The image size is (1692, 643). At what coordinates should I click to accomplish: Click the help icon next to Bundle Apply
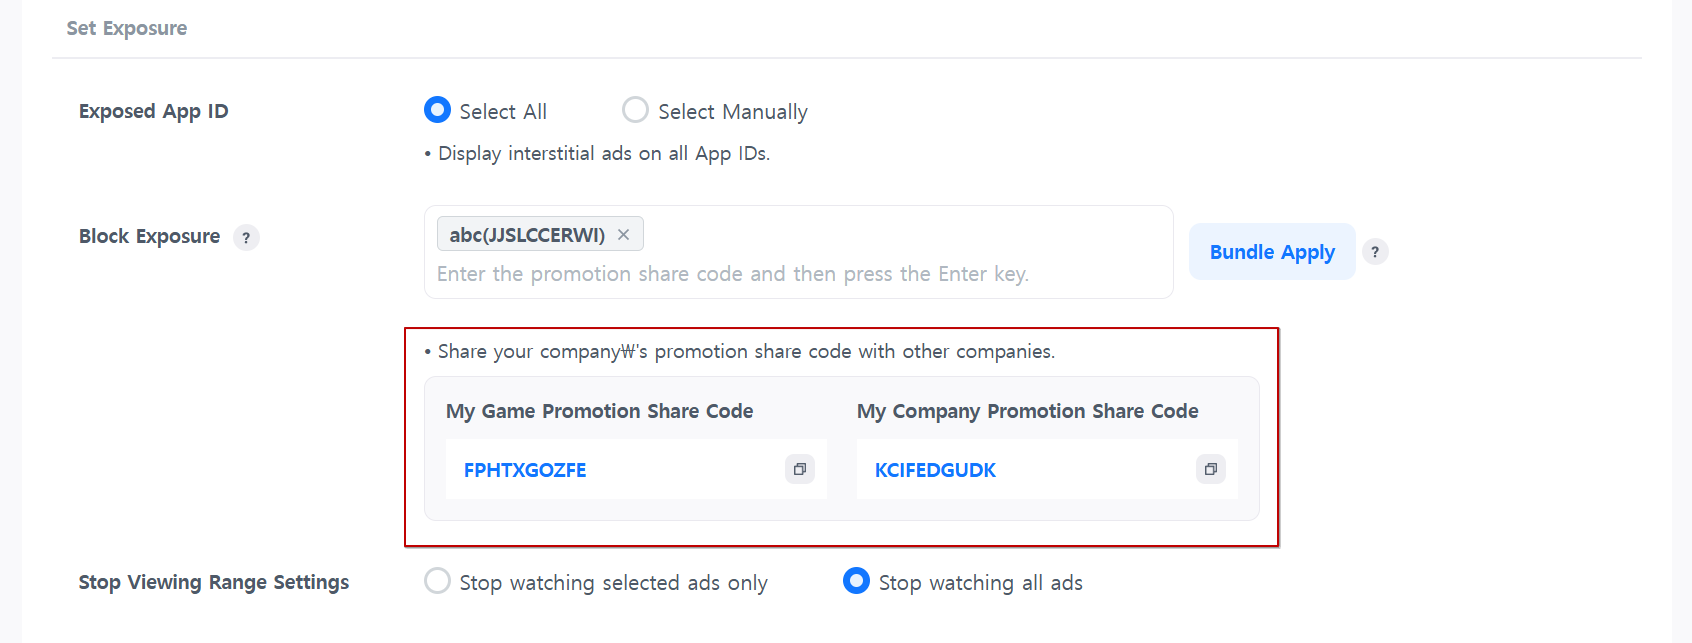[x=1375, y=252]
